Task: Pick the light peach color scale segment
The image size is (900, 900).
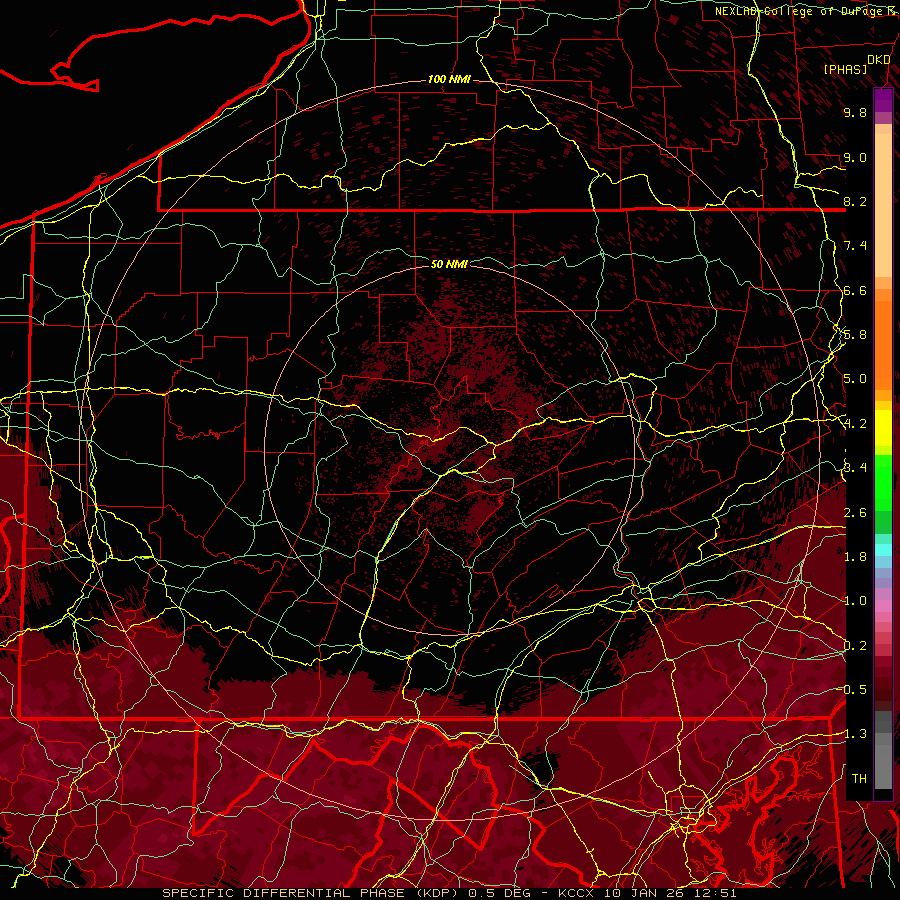Action: [x=883, y=207]
